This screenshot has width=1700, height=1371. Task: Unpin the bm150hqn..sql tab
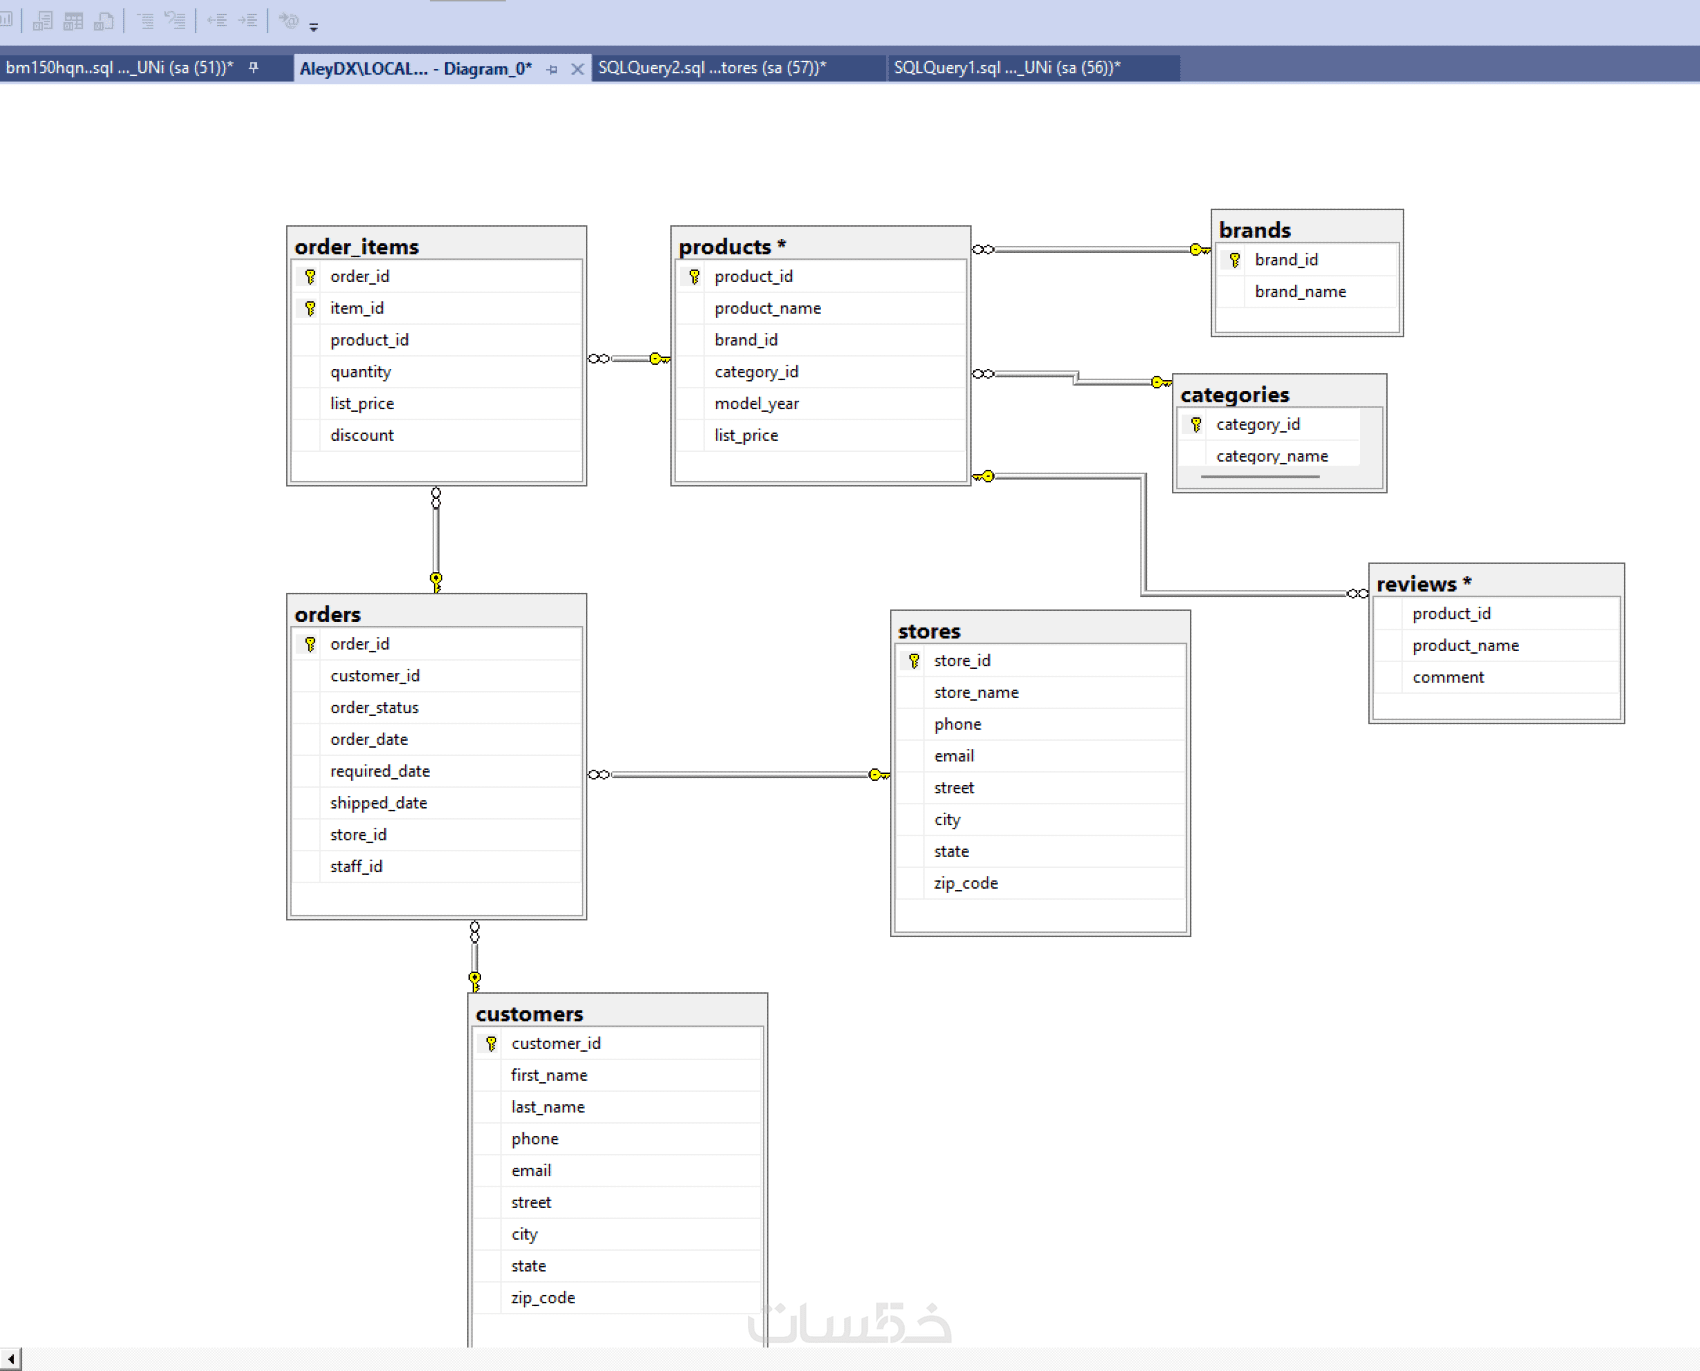[254, 68]
